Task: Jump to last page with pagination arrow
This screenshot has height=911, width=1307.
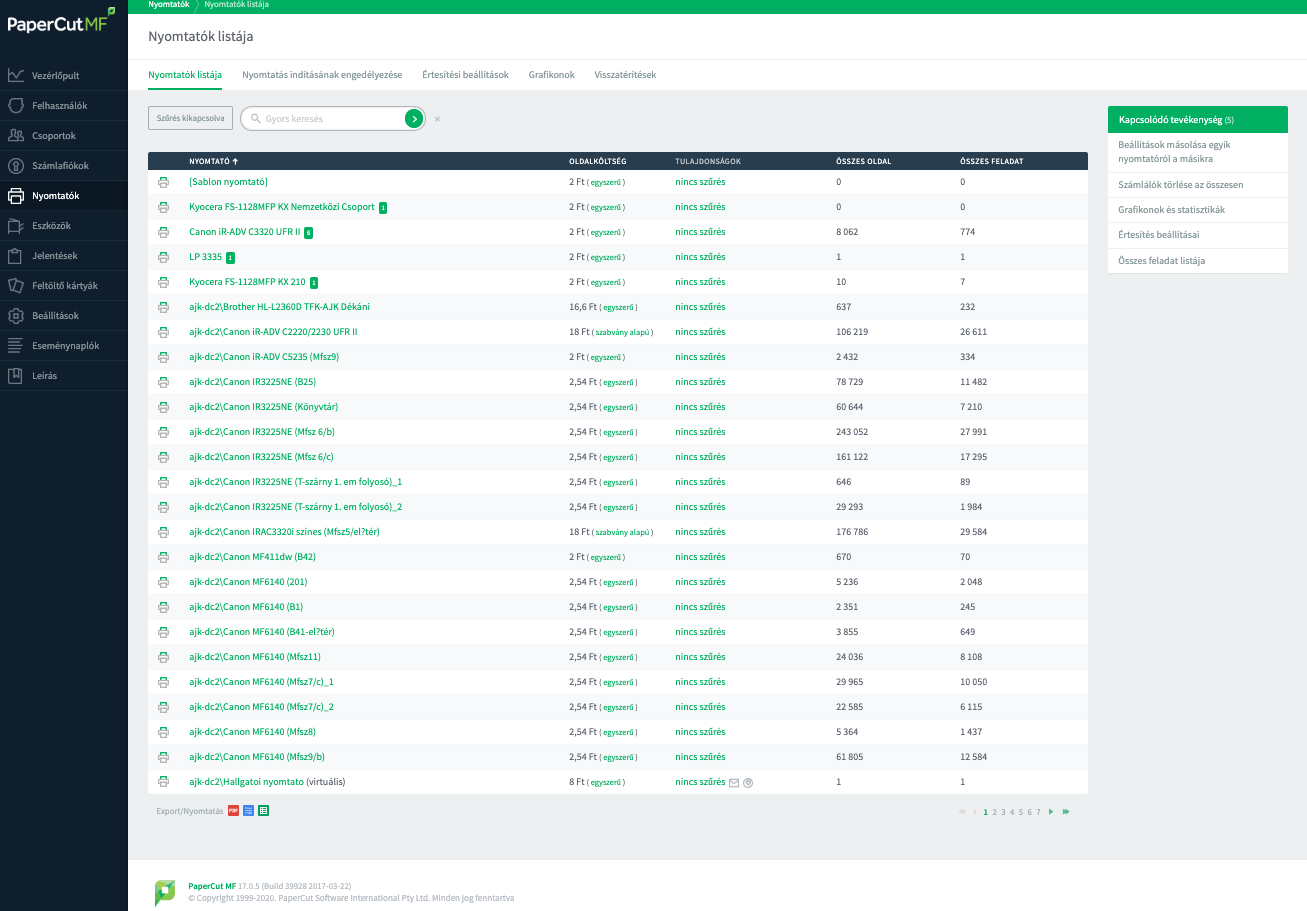Action: pos(1066,811)
